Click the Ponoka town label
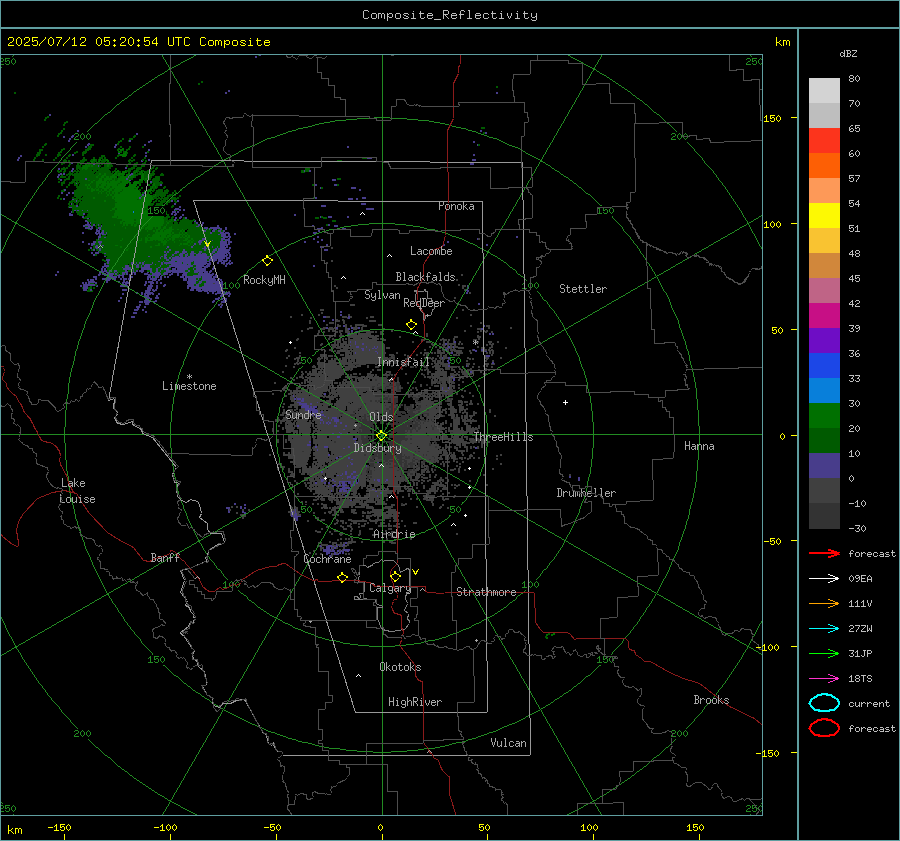This screenshot has width=900, height=841. [456, 206]
